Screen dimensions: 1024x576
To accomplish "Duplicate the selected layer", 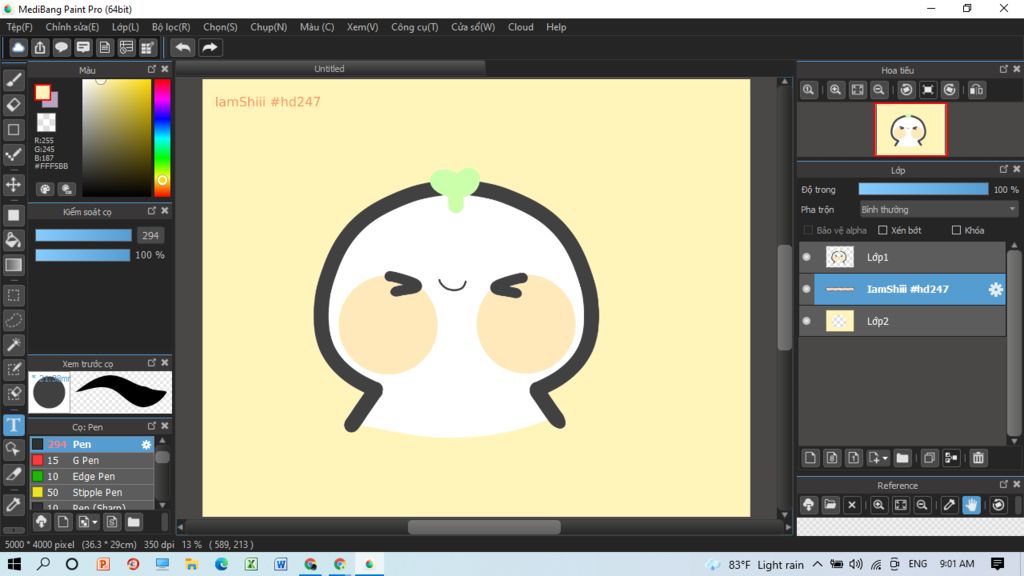I will click(929, 458).
